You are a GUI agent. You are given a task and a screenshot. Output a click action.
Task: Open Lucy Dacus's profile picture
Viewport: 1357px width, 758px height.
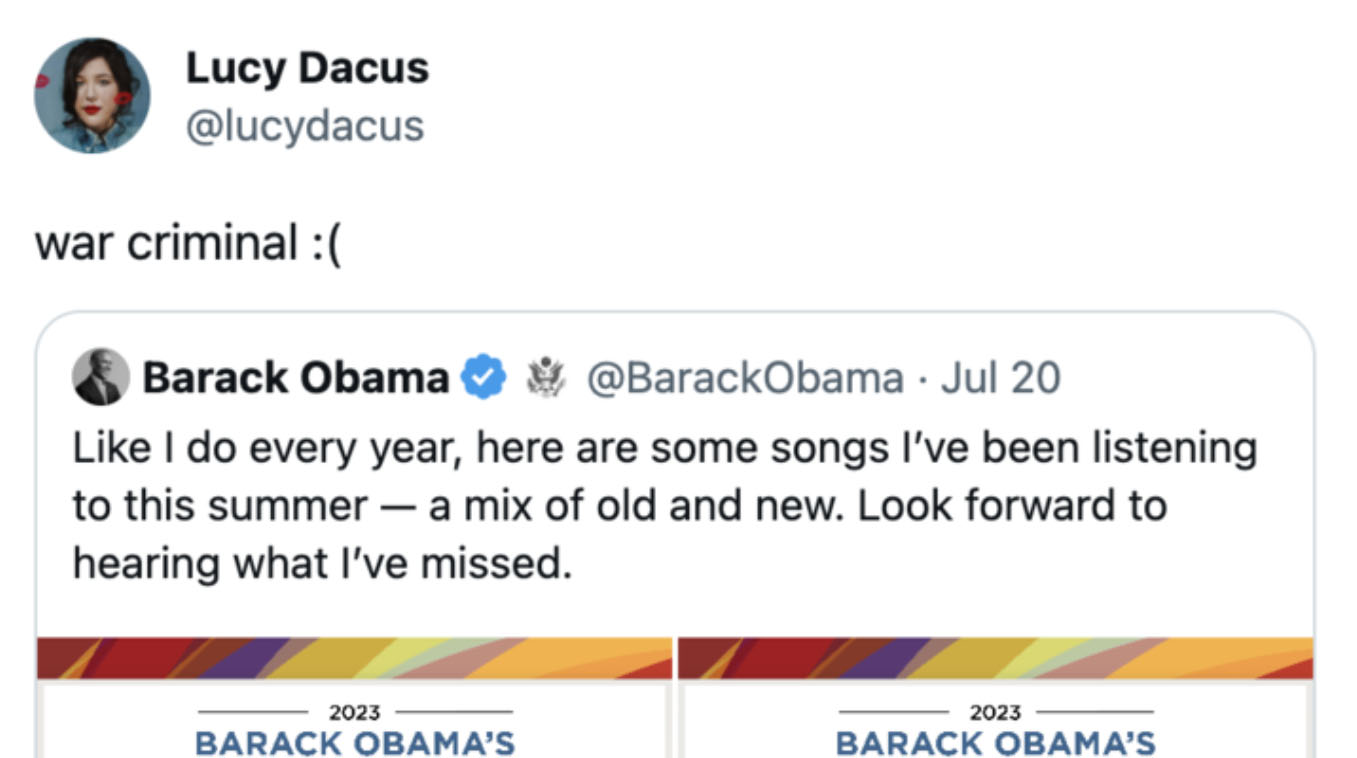(x=92, y=96)
